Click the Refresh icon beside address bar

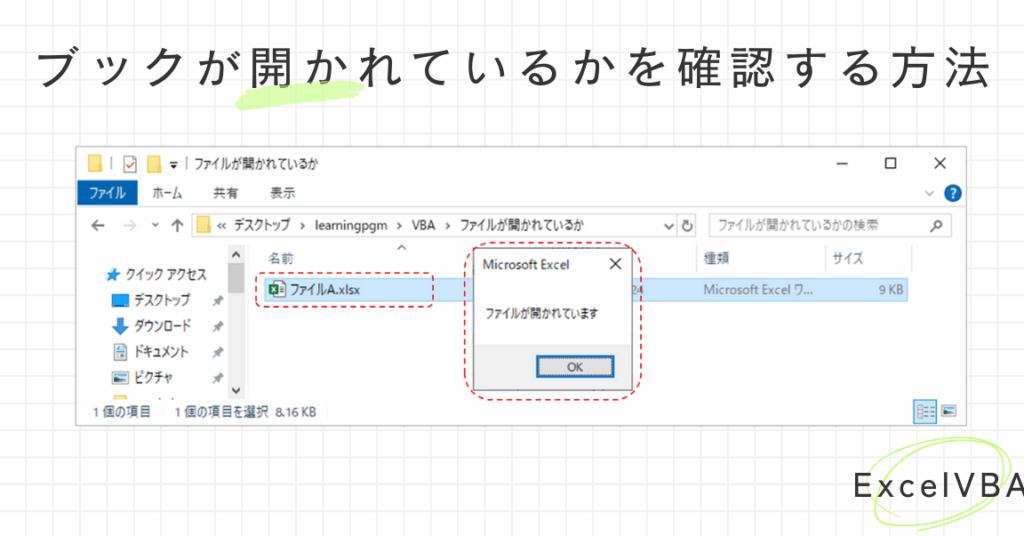coord(687,225)
